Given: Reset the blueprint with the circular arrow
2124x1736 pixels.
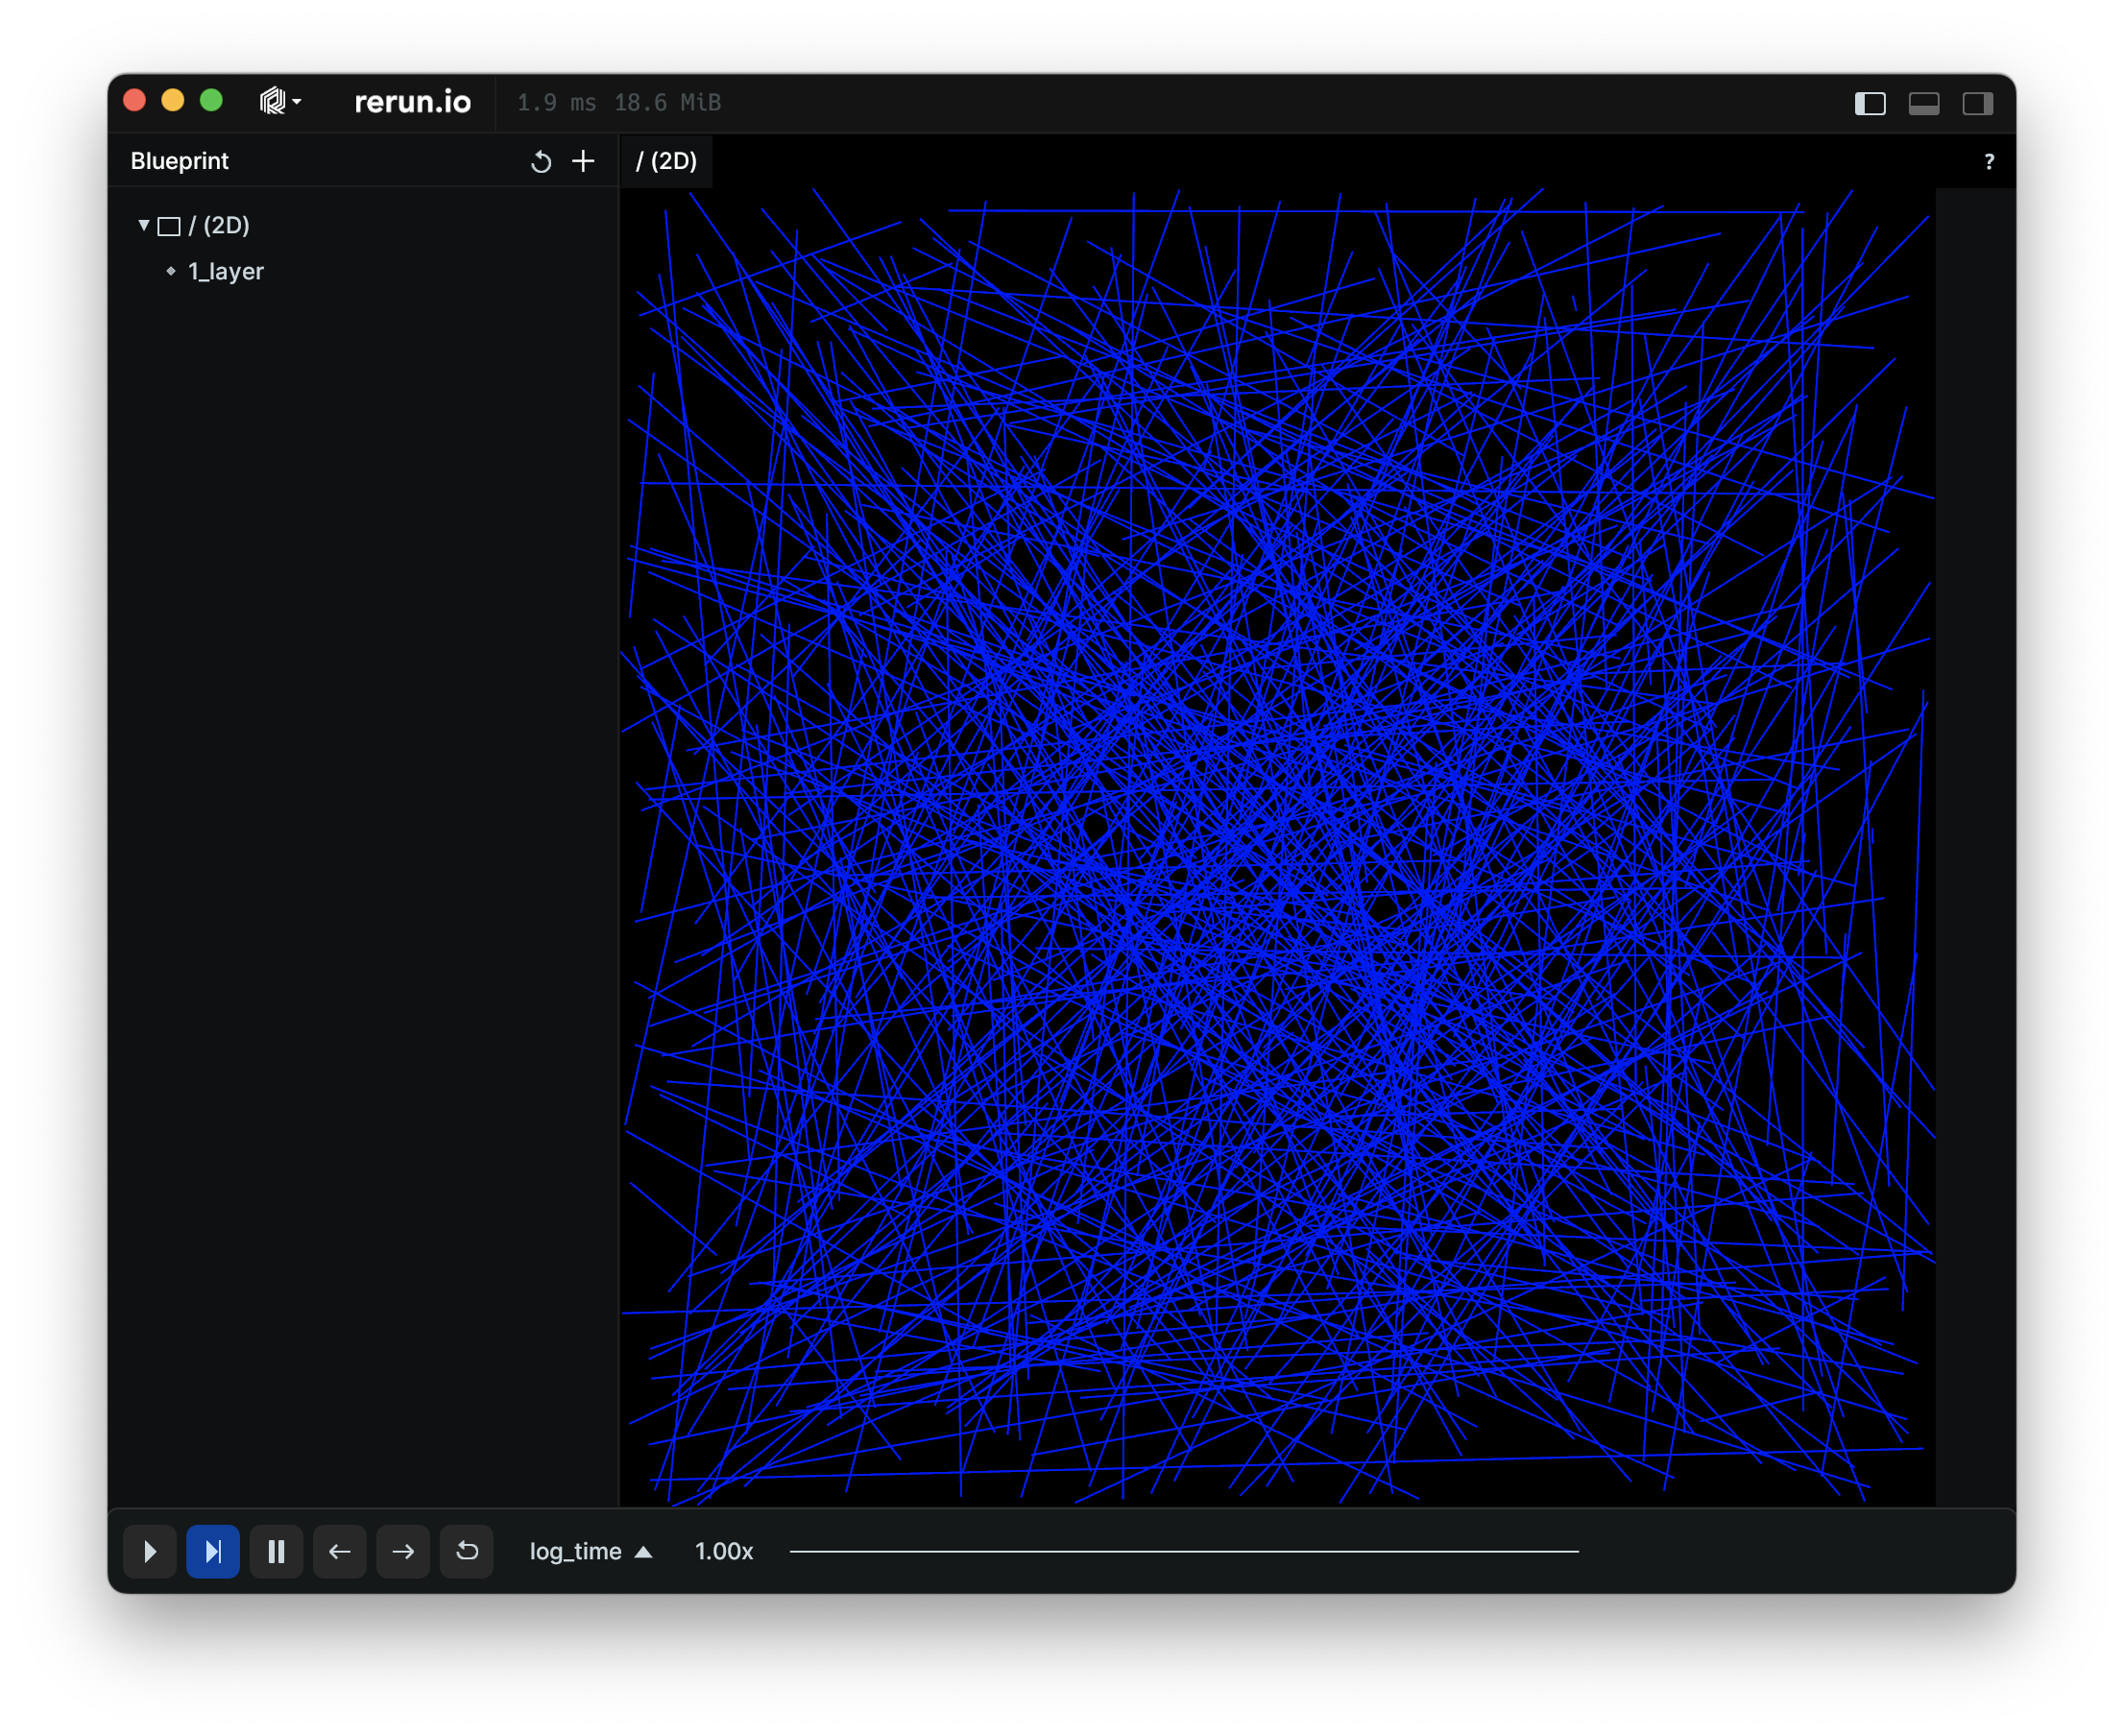Looking at the screenshot, I should (x=541, y=162).
